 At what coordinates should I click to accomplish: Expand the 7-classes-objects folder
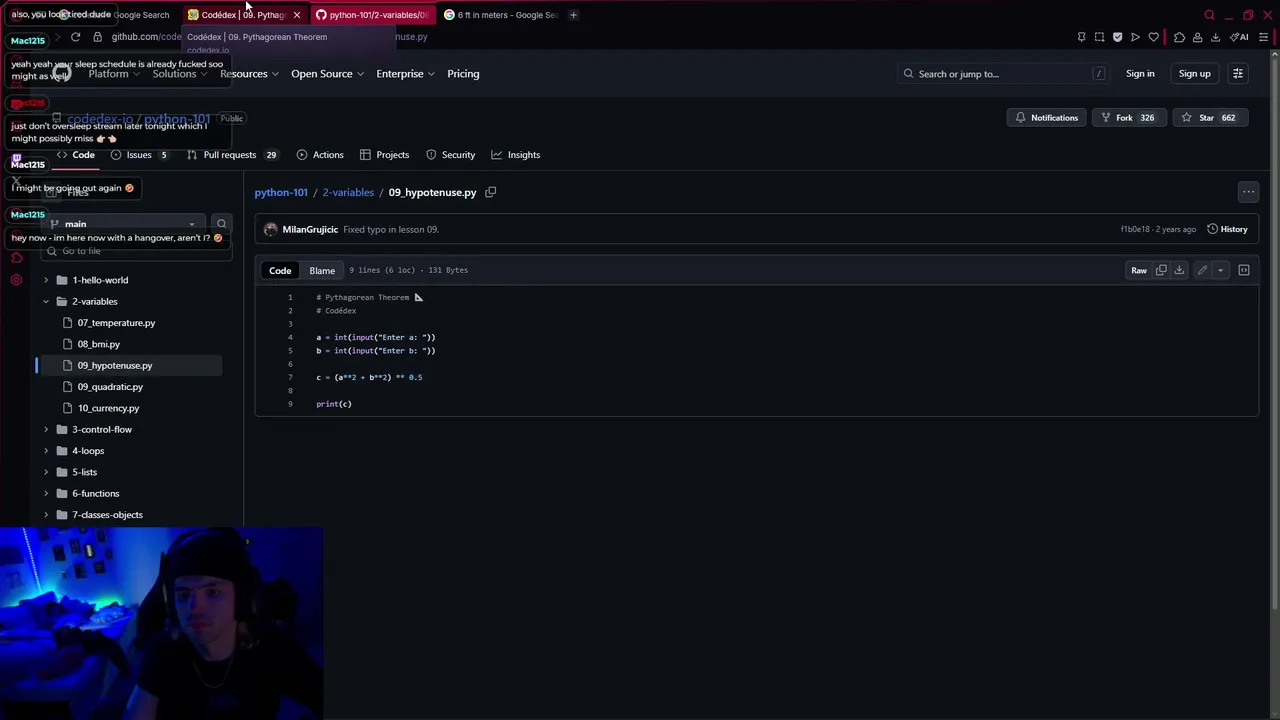pos(46,515)
